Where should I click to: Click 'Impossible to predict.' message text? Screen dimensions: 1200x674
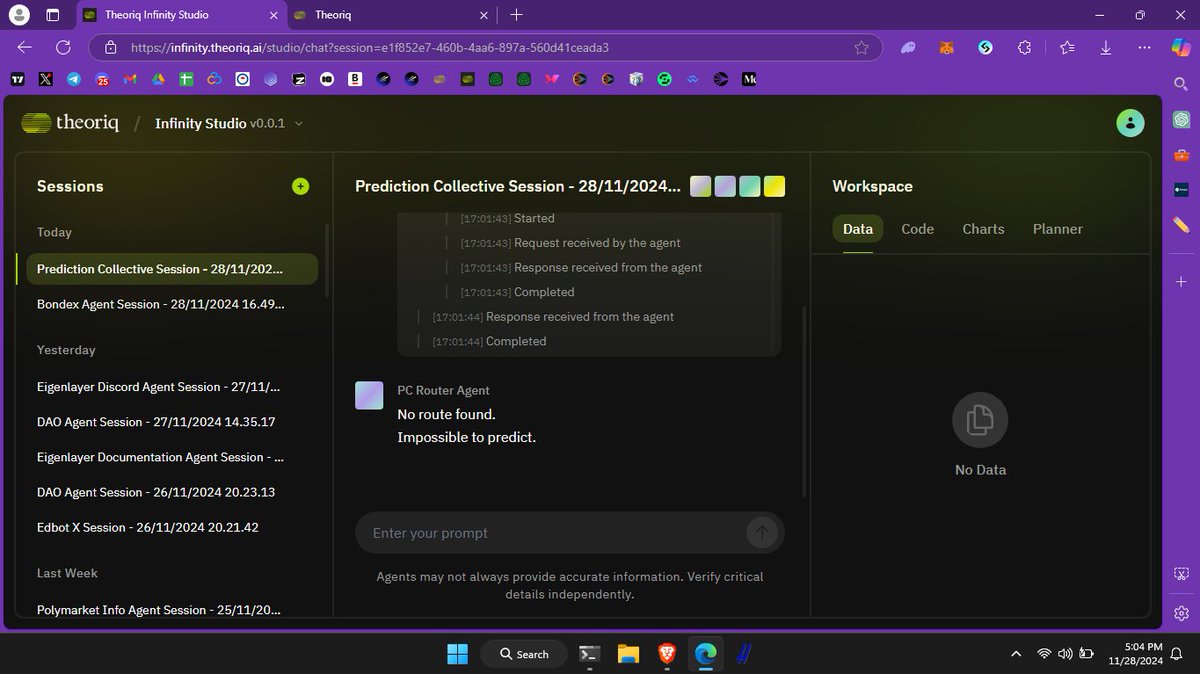pyautogui.click(x=467, y=437)
